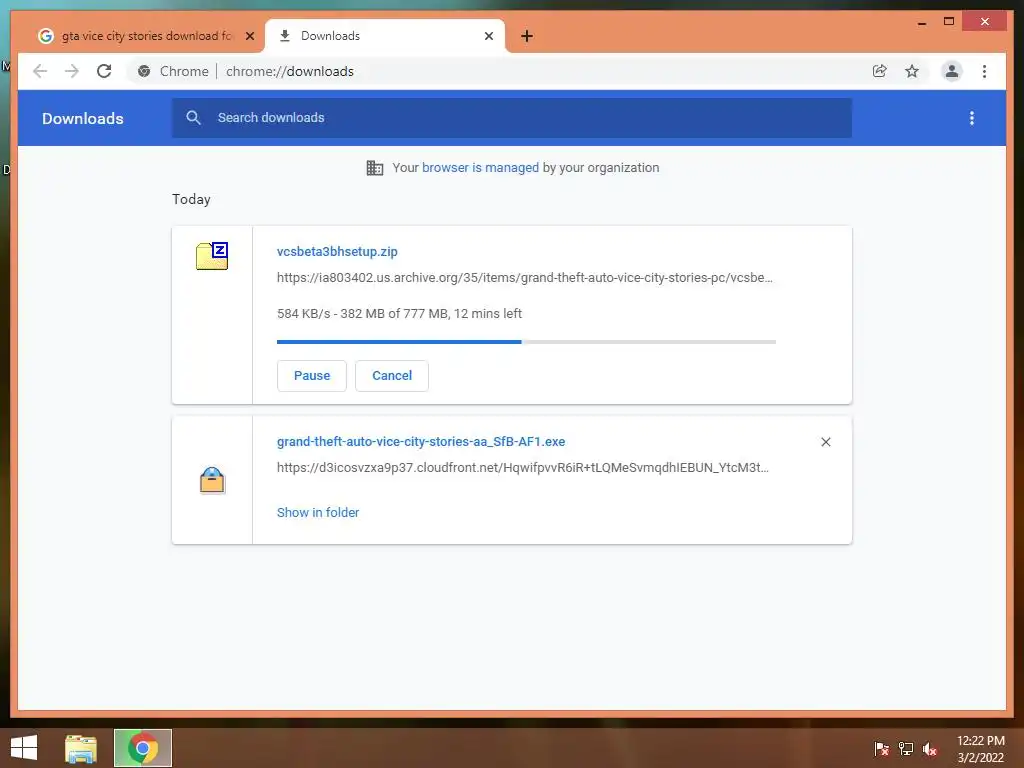
Task: Click download speed and size status text
Action: tap(399, 313)
